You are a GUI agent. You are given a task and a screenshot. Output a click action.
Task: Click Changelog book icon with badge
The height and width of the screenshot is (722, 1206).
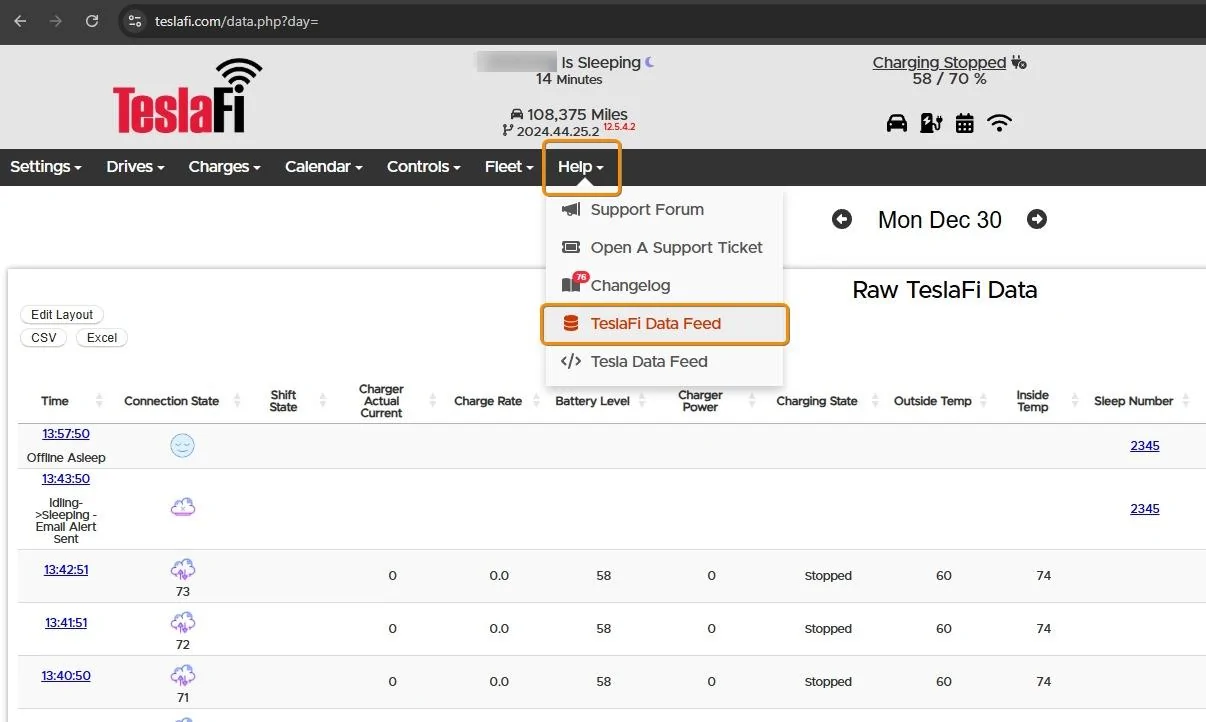(x=573, y=283)
